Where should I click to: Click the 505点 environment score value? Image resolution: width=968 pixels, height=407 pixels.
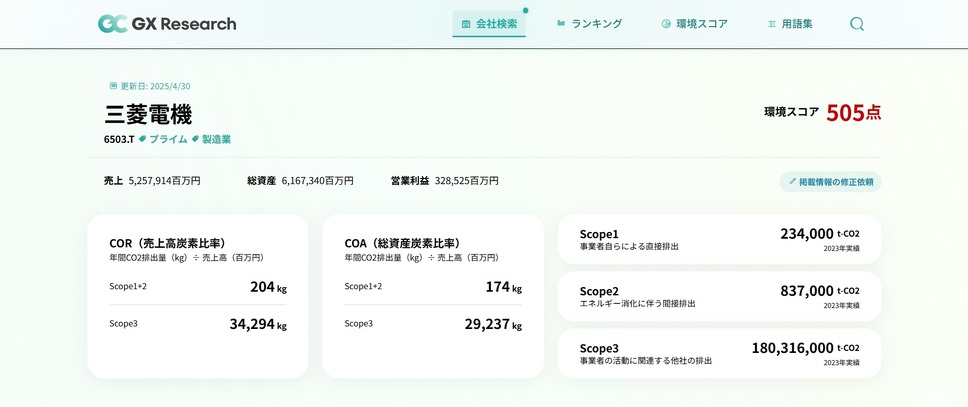click(854, 112)
